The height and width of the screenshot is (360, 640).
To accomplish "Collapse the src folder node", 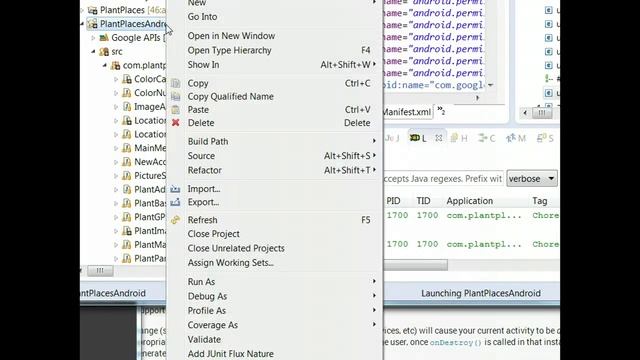I will [93, 51].
